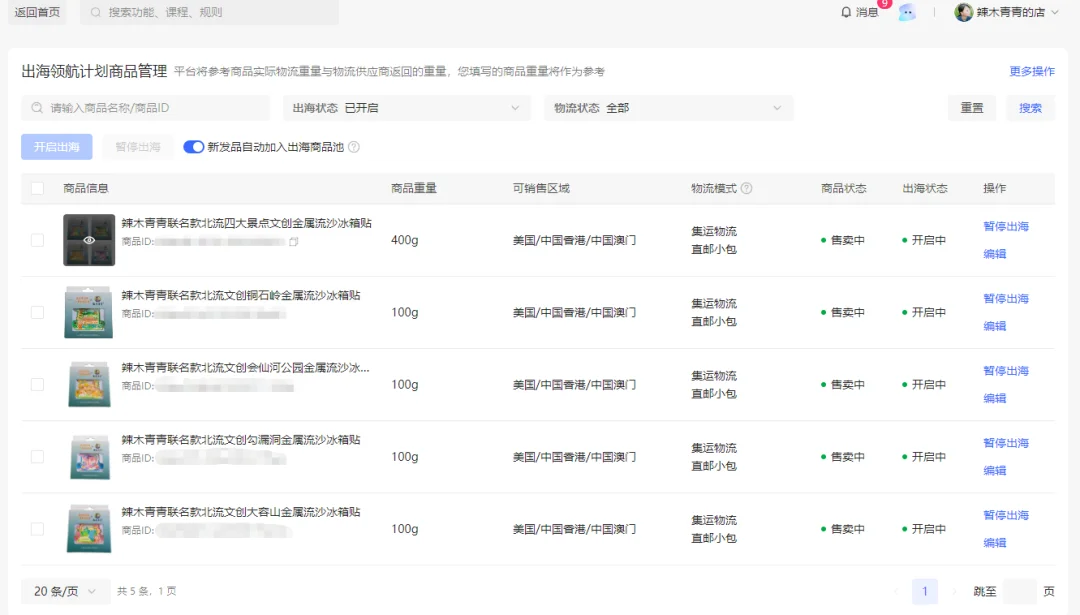The height and width of the screenshot is (615, 1080).
Task: Open the 物流状态 filter dropdown
Action: (x=670, y=107)
